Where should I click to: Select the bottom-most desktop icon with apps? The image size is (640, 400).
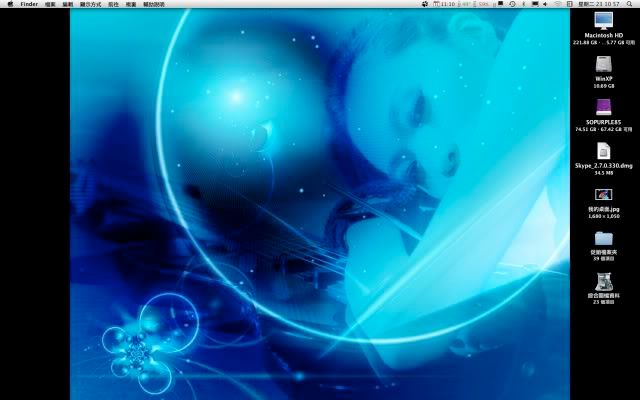603,282
